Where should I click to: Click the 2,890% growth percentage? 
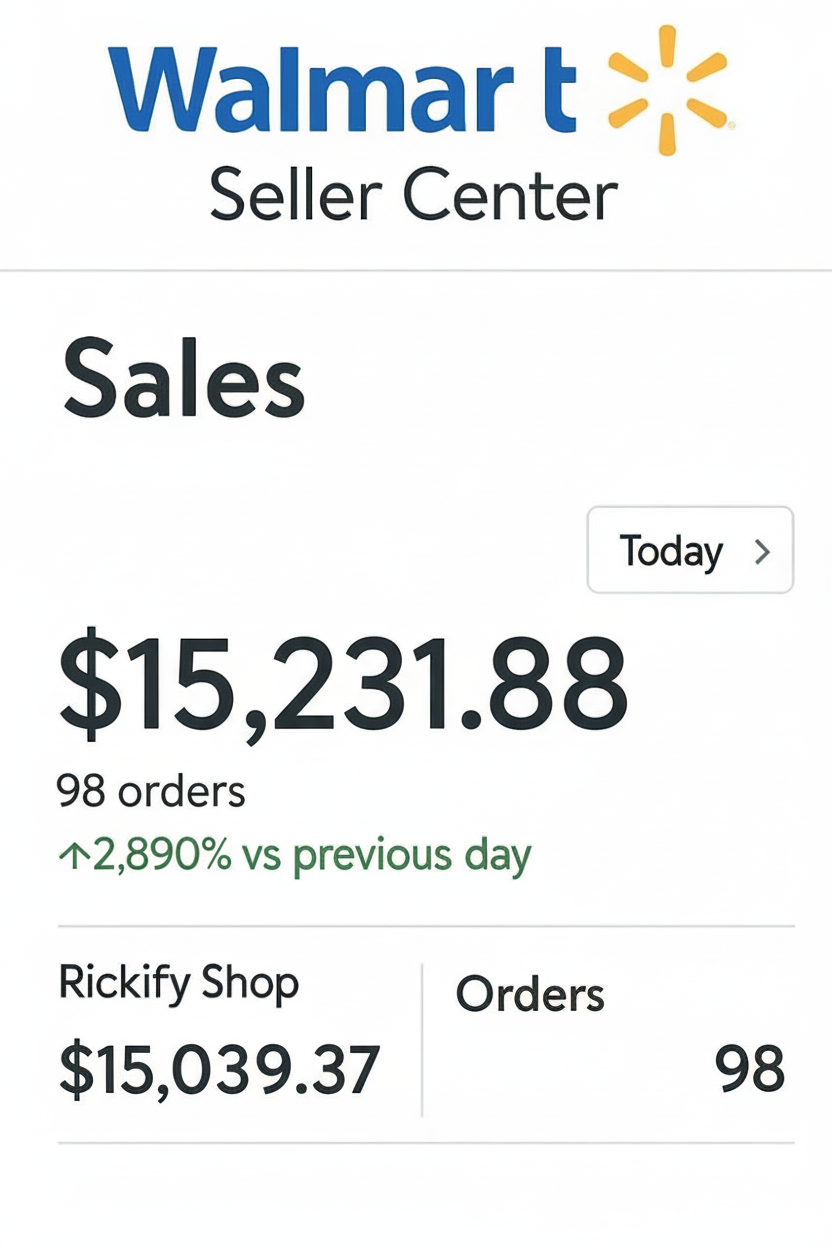[162, 857]
